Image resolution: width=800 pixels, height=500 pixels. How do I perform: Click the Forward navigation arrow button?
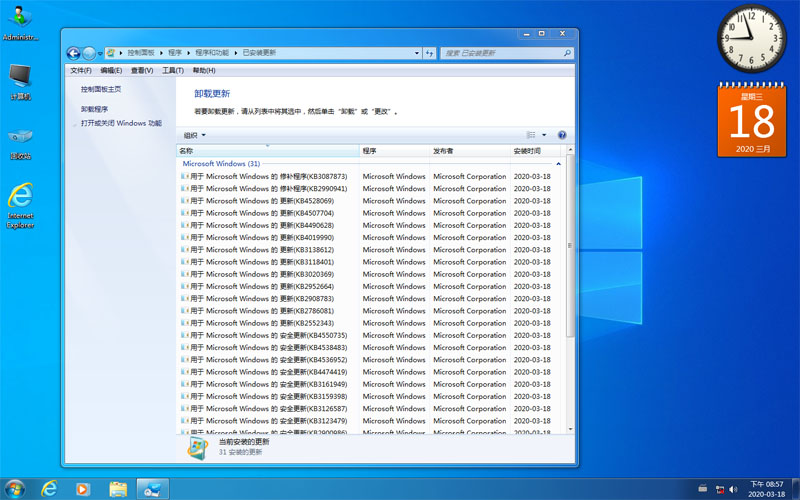pyautogui.click(x=89, y=53)
